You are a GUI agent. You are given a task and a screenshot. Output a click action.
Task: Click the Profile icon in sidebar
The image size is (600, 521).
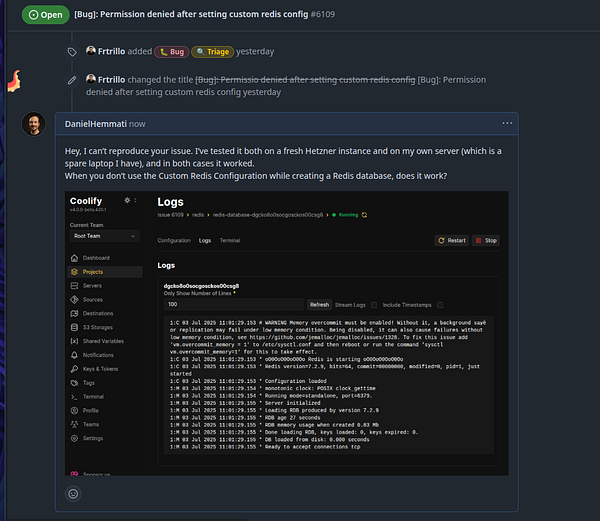coord(75,410)
